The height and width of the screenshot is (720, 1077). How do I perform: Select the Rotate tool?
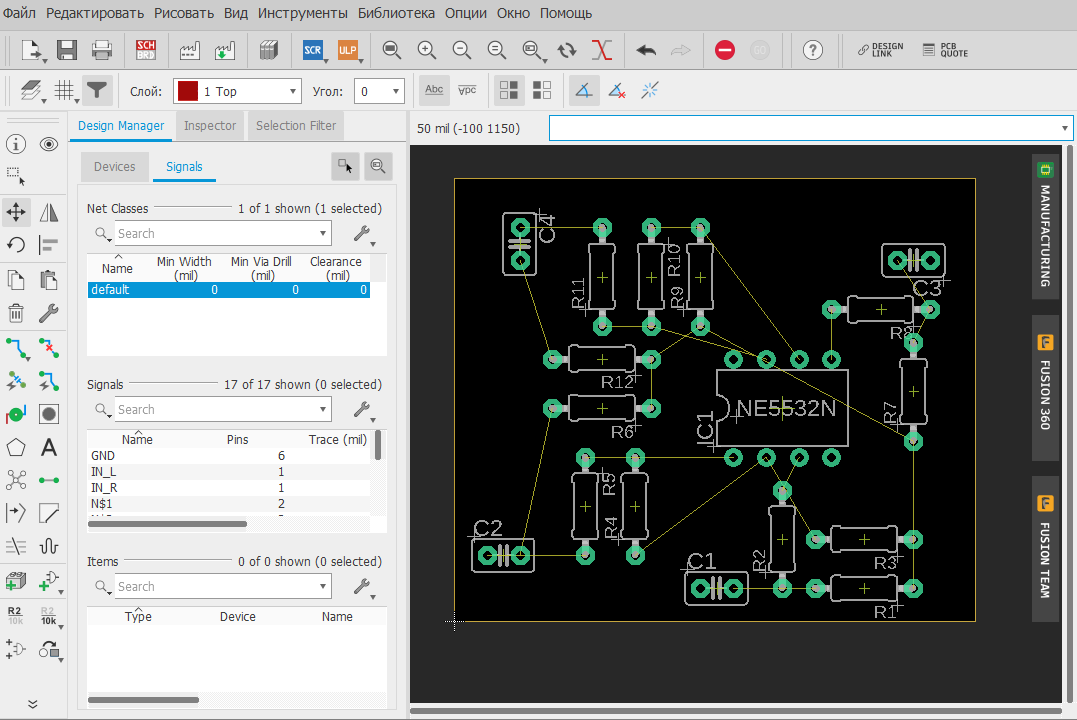click(x=16, y=245)
